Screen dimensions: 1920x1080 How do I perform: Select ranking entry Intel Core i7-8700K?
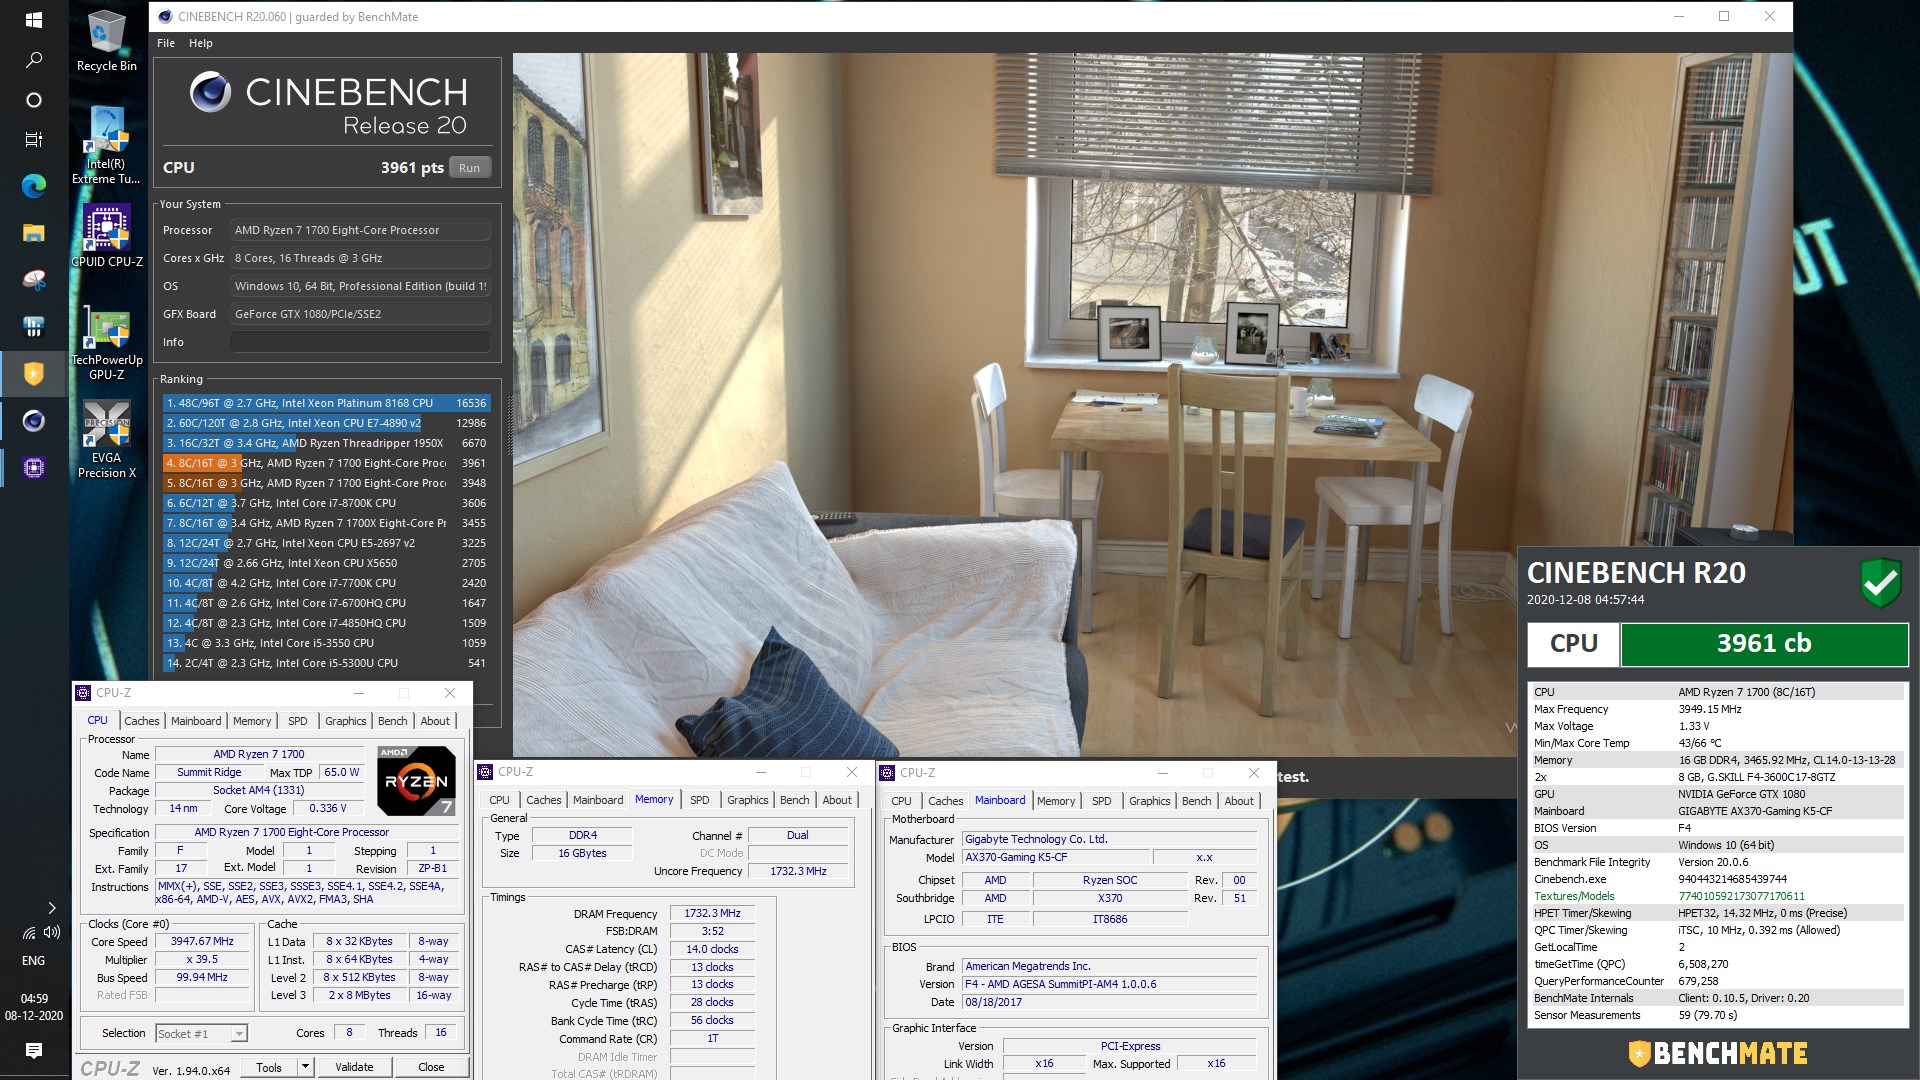coord(326,503)
